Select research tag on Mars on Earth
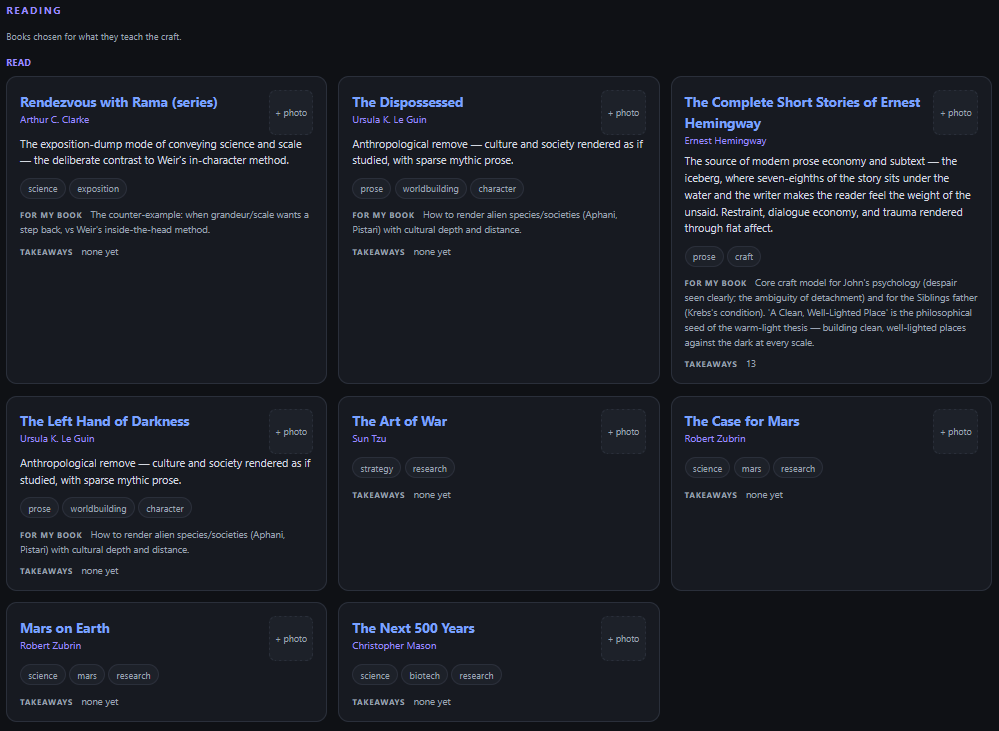This screenshot has width=999, height=731. 133,676
